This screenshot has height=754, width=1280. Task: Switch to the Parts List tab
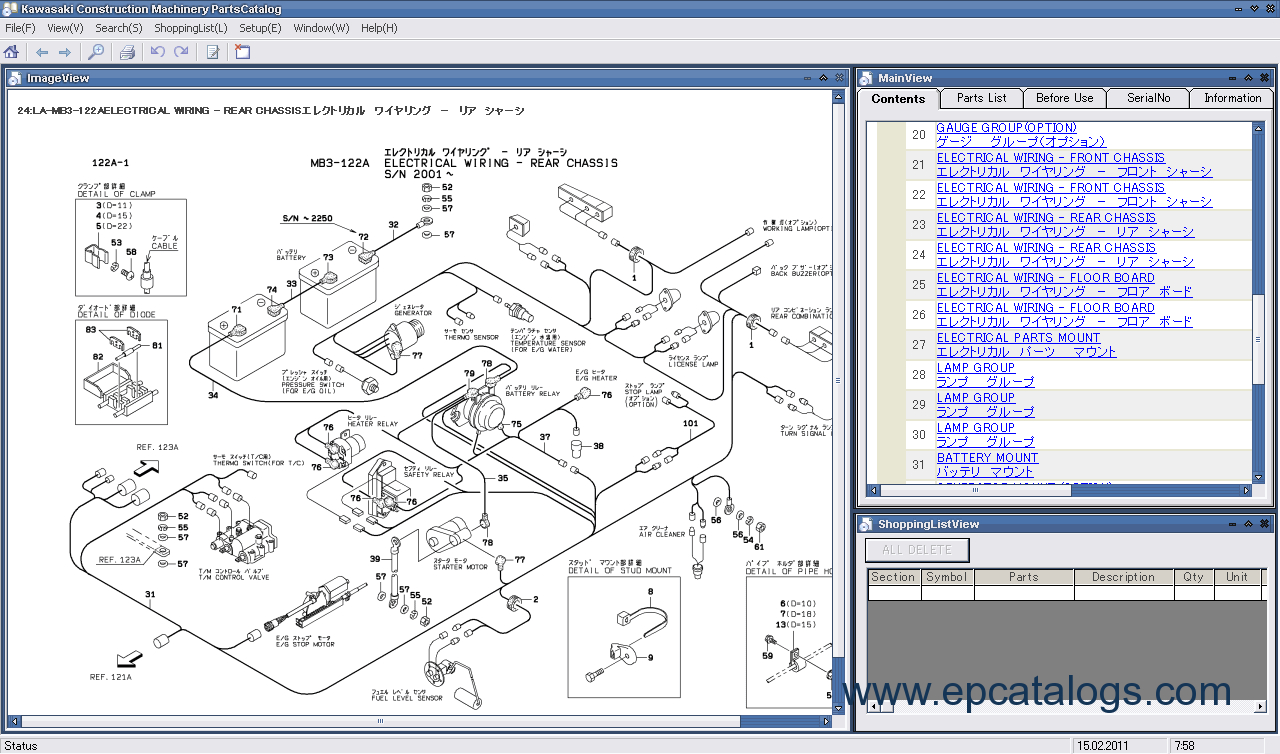(981, 98)
